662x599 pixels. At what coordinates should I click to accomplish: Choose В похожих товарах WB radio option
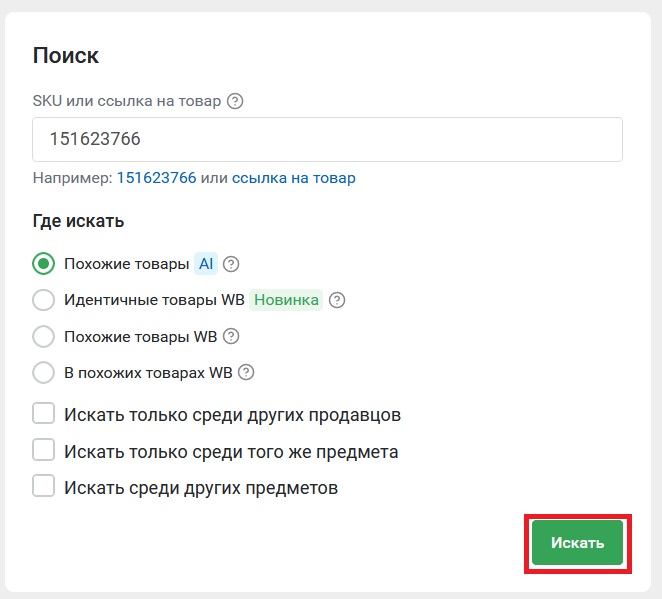click(x=43, y=373)
